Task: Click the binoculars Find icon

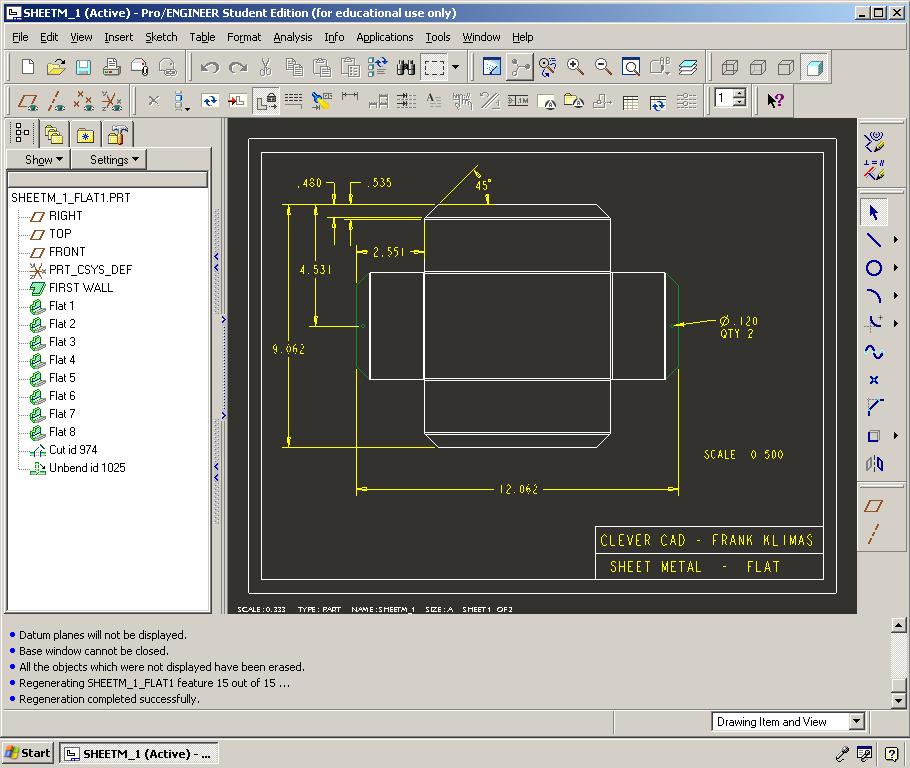Action: click(406, 67)
